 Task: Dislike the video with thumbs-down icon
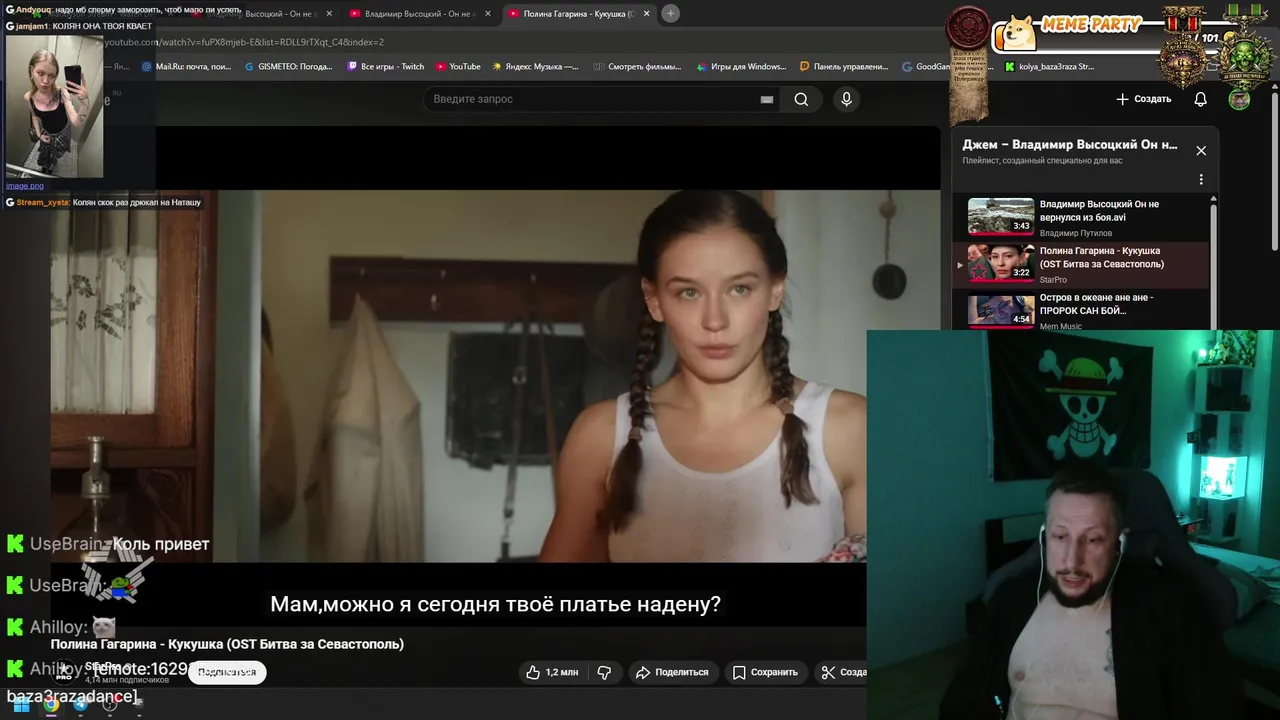tap(604, 672)
